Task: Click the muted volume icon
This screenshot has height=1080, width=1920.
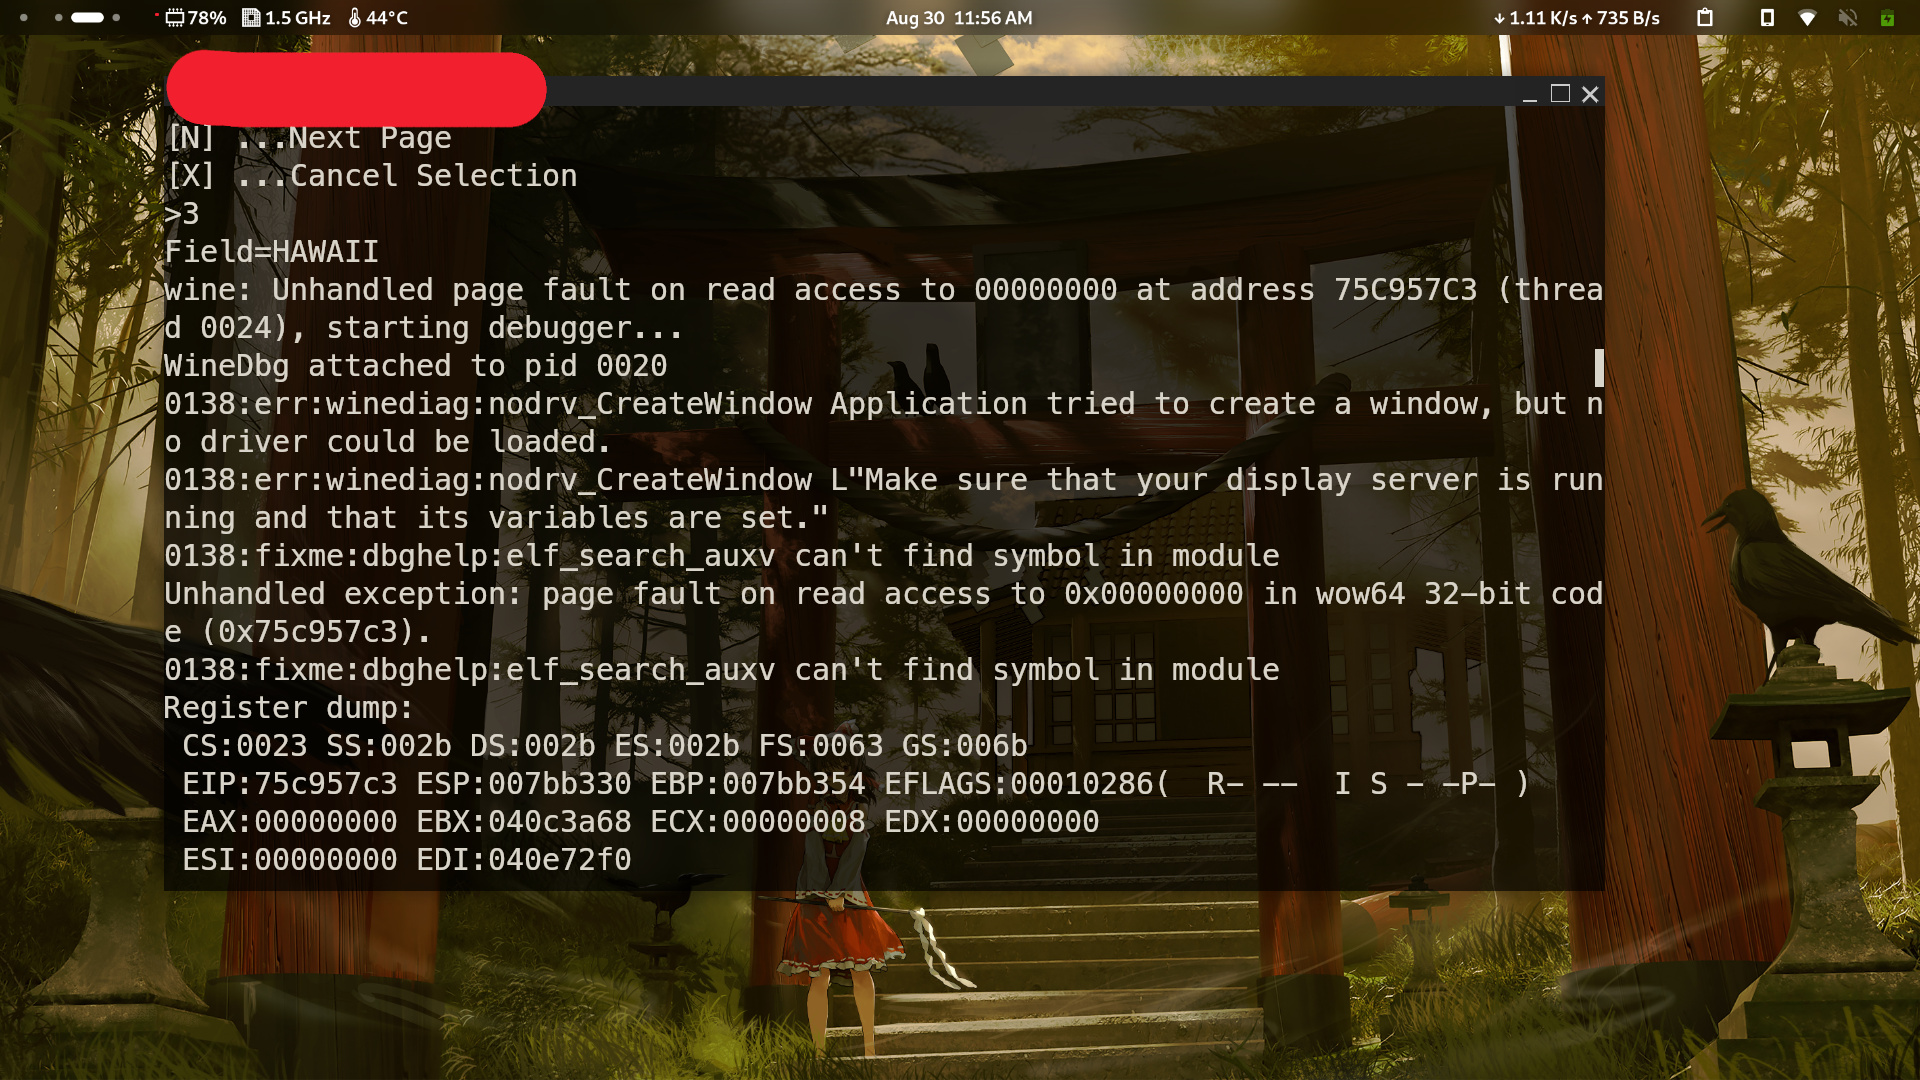Action: [x=1848, y=17]
